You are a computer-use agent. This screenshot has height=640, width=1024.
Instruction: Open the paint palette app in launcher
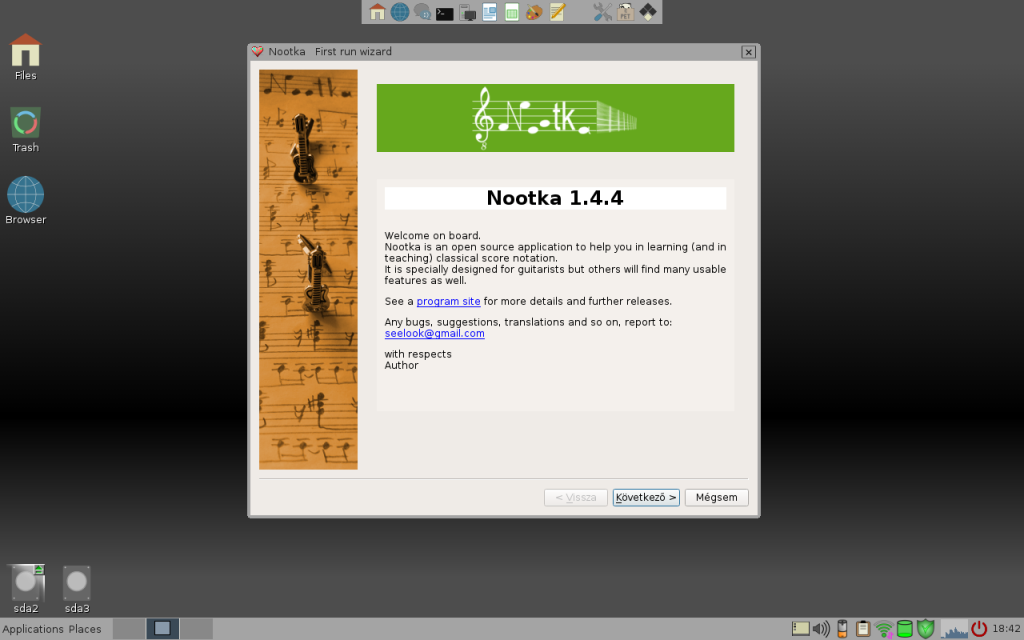pyautogui.click(x=534, y=12)
